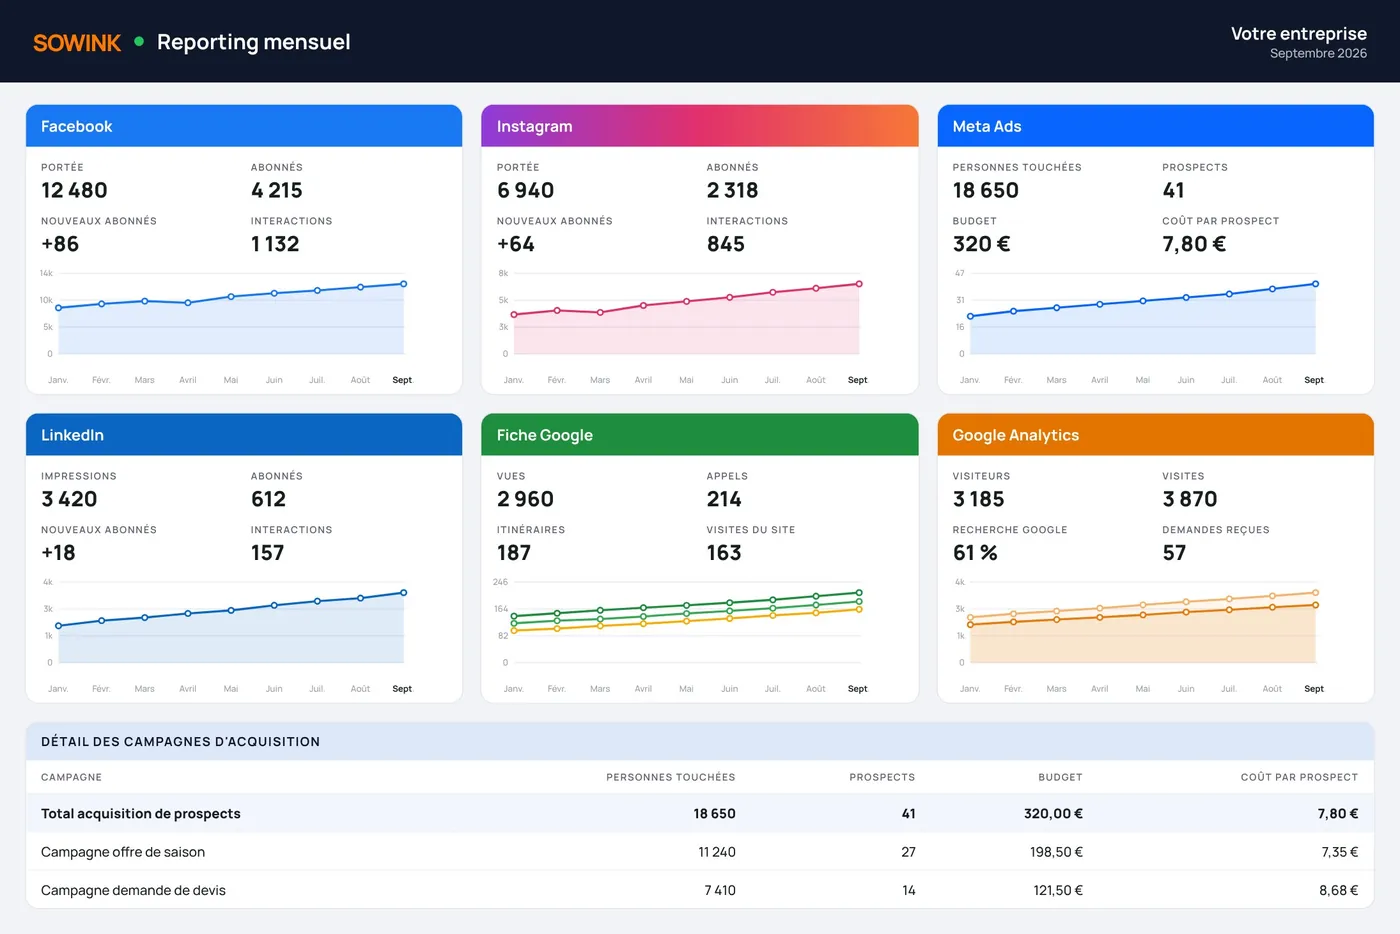Click Facebook Portée value 12 480
This screenshot has width=1400, height=934.
pos(74,190)
